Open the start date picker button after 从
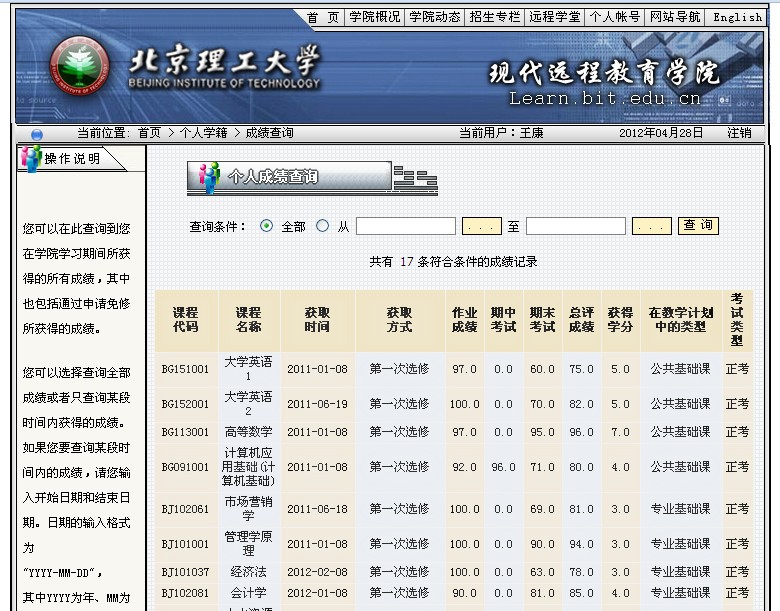The width and height of the screenshot is (780, 611). [481, 226]
